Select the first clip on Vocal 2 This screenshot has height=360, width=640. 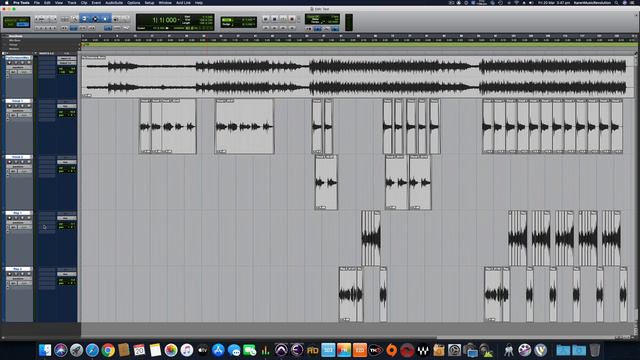coord(326,182)
